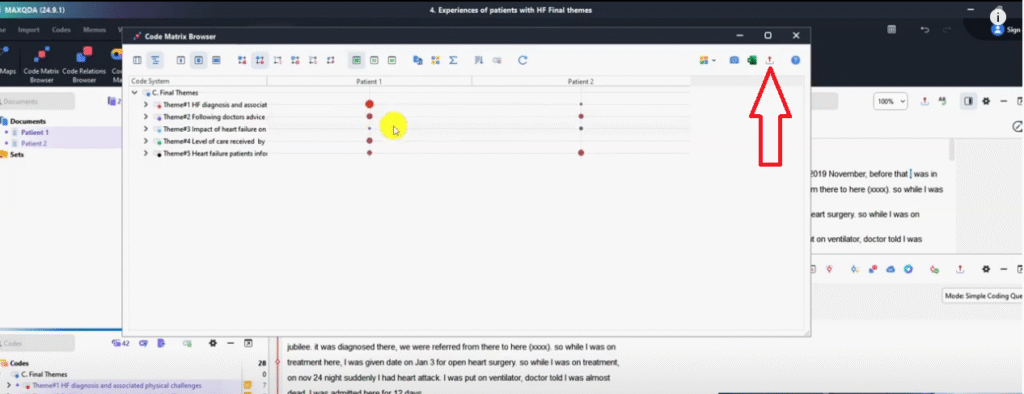This screenshot has height=394, width=1024.
Task: Toggle the names, columns: none display mode
Action: click(181, 60)
